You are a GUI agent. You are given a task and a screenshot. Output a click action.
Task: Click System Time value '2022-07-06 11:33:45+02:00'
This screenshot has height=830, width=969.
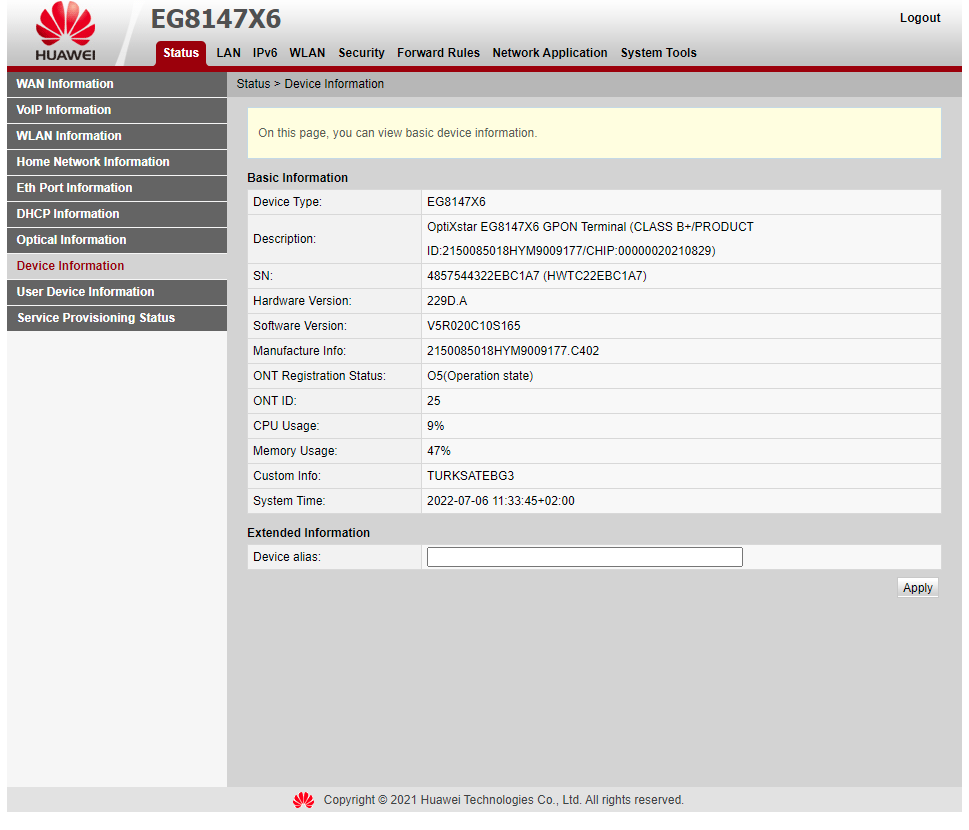pyautogui.click(x=501, y=501)
